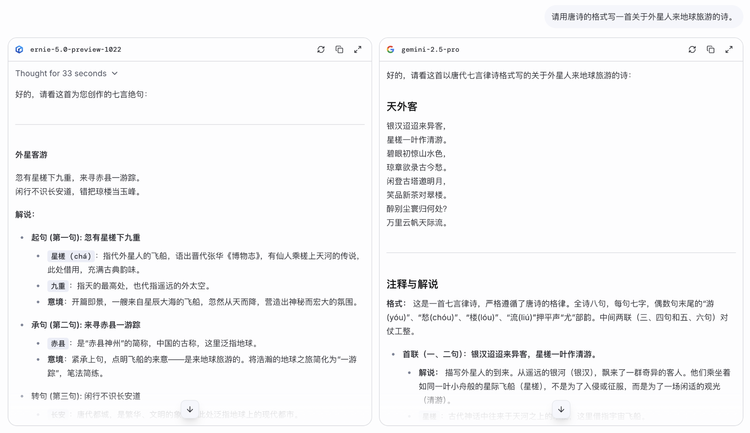
Task: Click the ernie model logo icon
Action: pyautogui.click(x=20, y=49)
